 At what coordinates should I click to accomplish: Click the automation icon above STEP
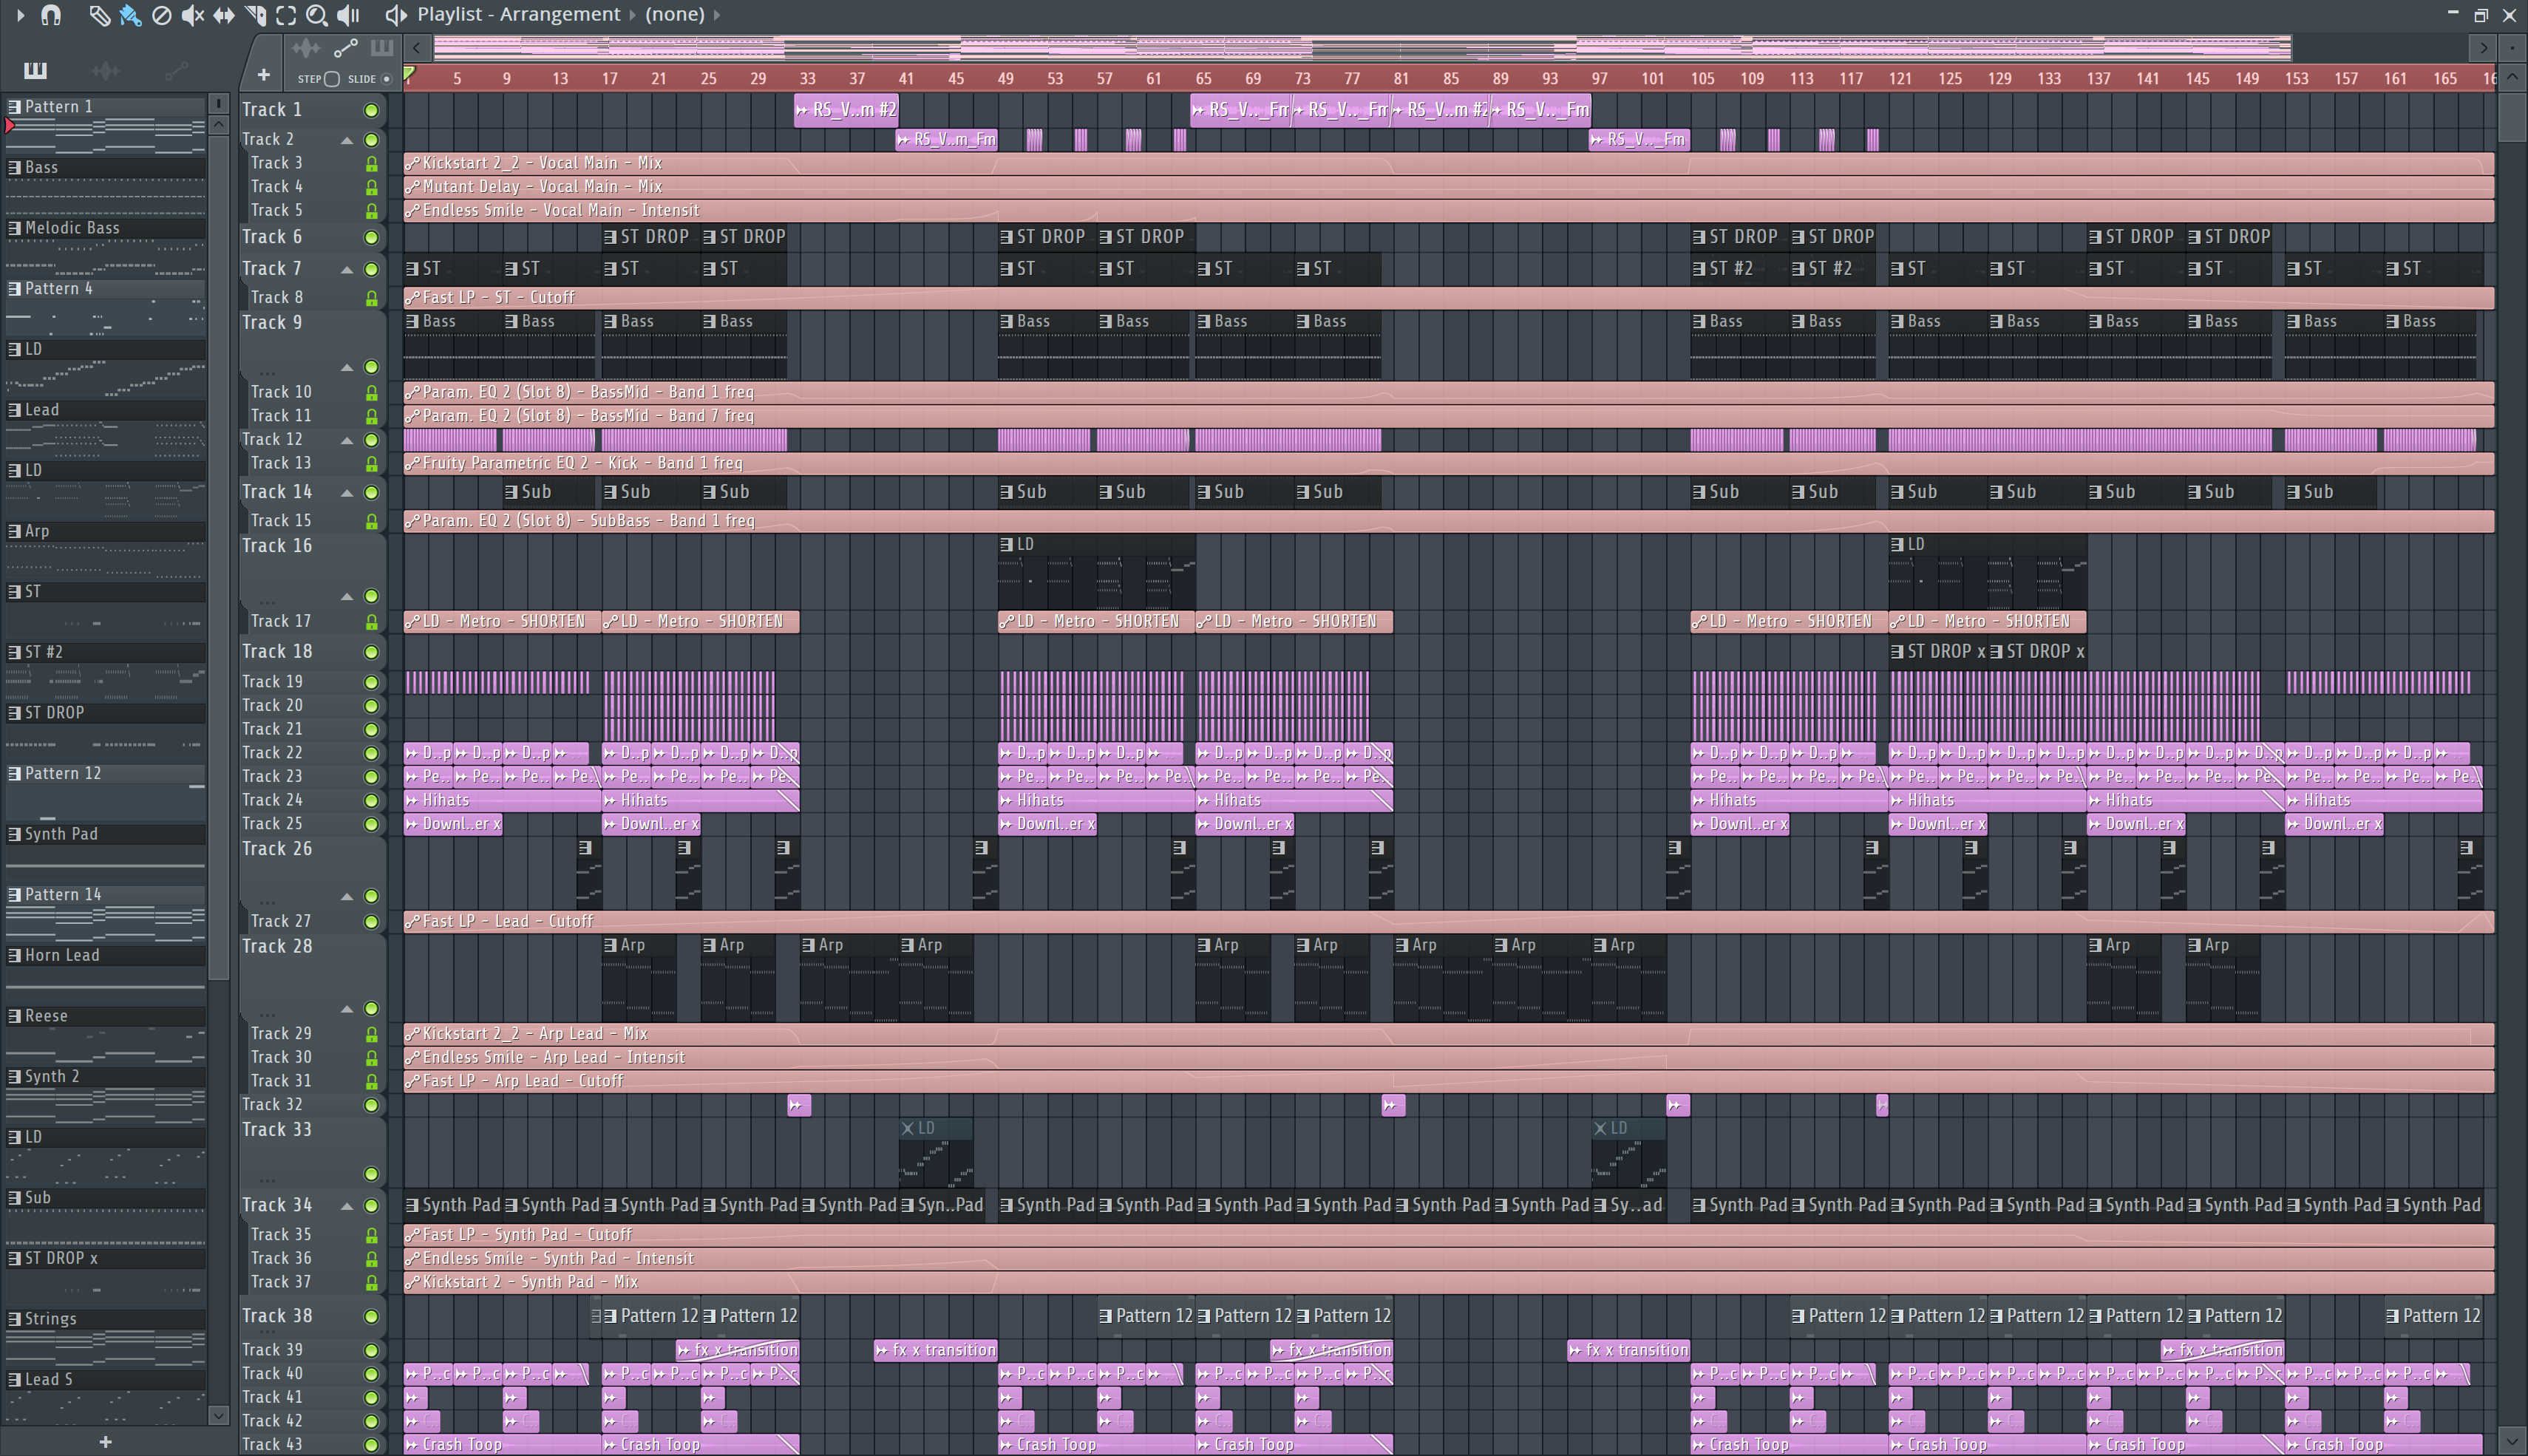[345, 48]
